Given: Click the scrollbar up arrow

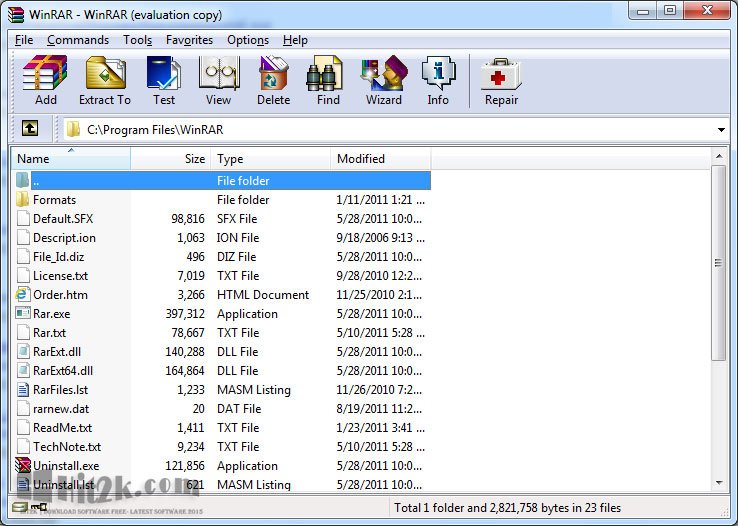Looking at the screenshot, I should coord(719,156).
